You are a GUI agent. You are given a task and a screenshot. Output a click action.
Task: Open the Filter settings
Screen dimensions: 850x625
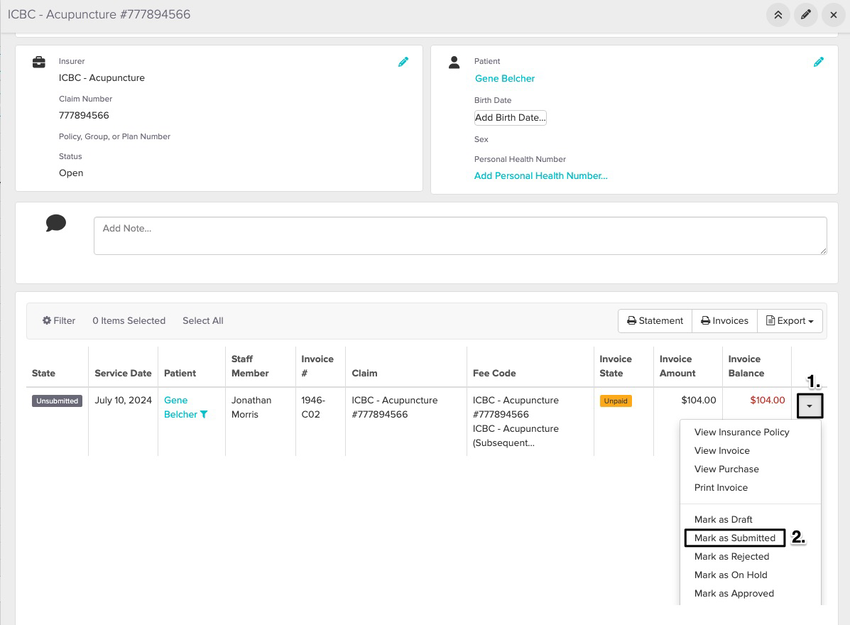[59, 320]
